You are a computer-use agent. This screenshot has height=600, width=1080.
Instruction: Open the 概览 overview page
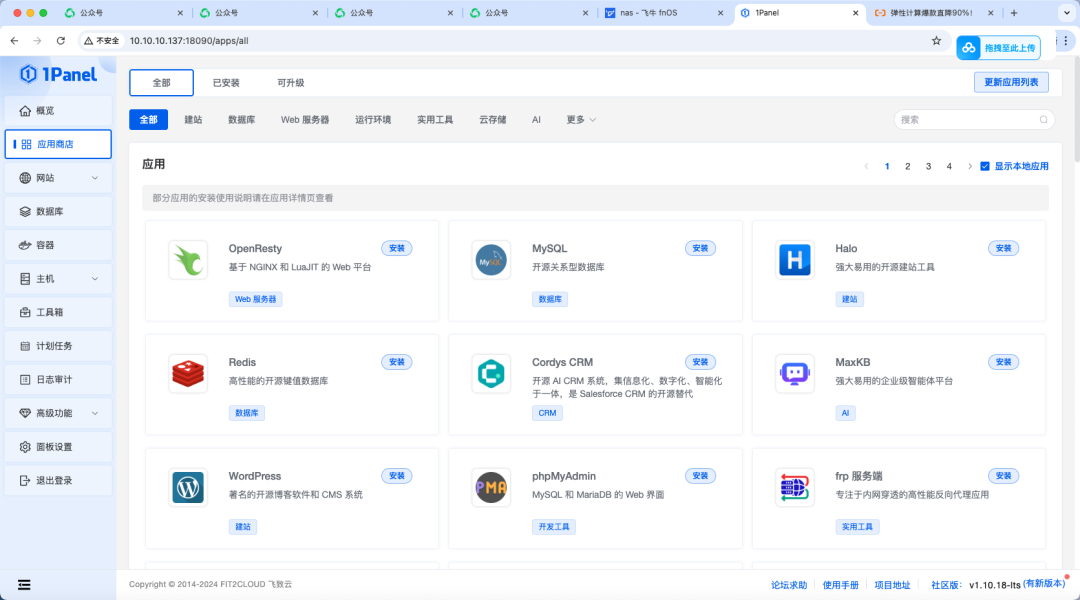(59, 111)
